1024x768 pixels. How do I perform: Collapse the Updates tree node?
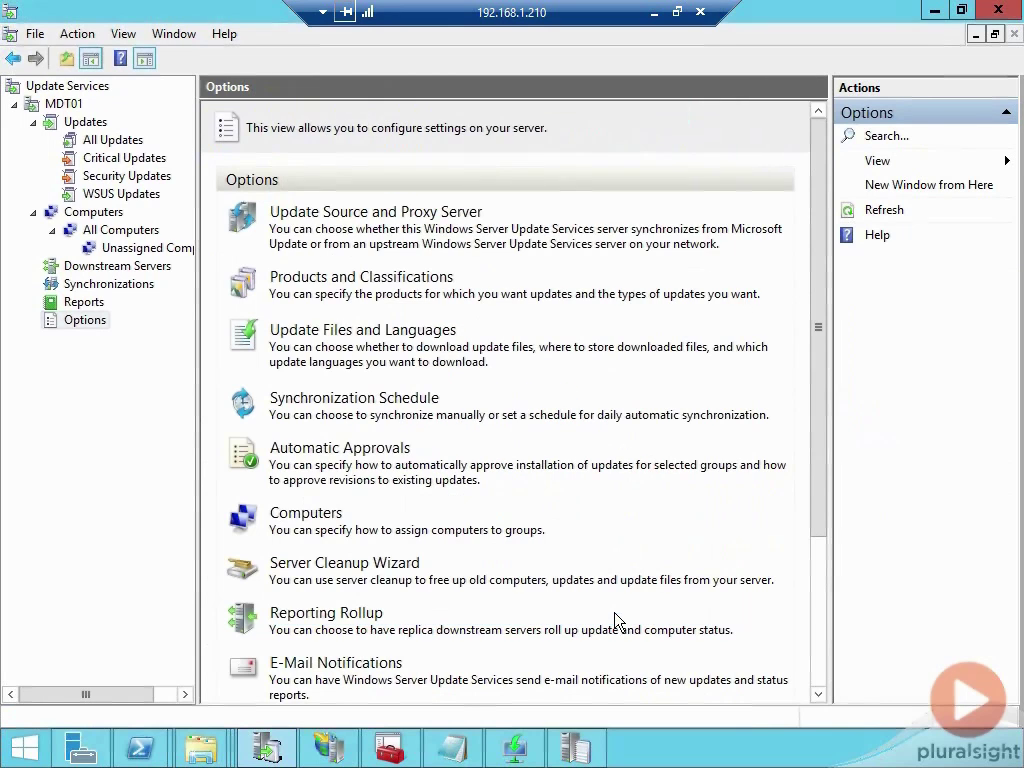33,122
